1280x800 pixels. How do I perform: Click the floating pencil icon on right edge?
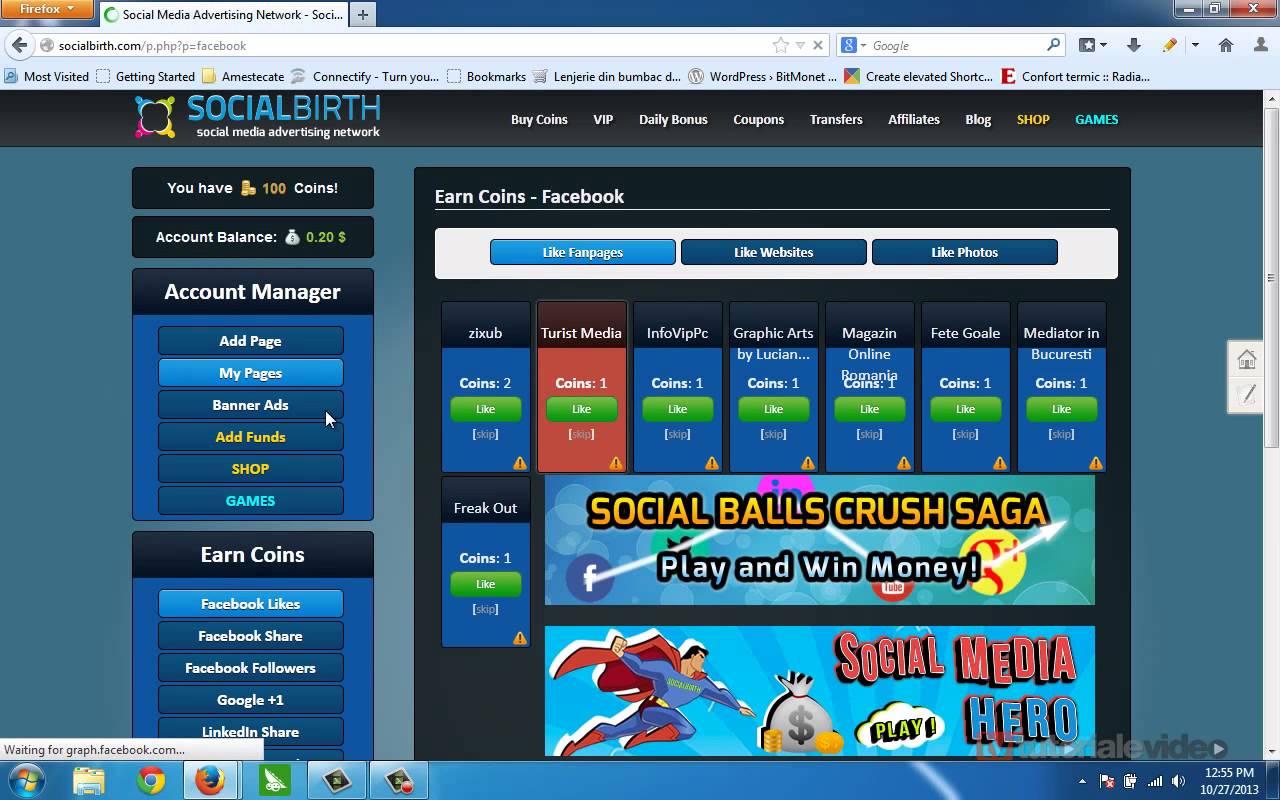pyautogui.click(x=1247, y=395)
